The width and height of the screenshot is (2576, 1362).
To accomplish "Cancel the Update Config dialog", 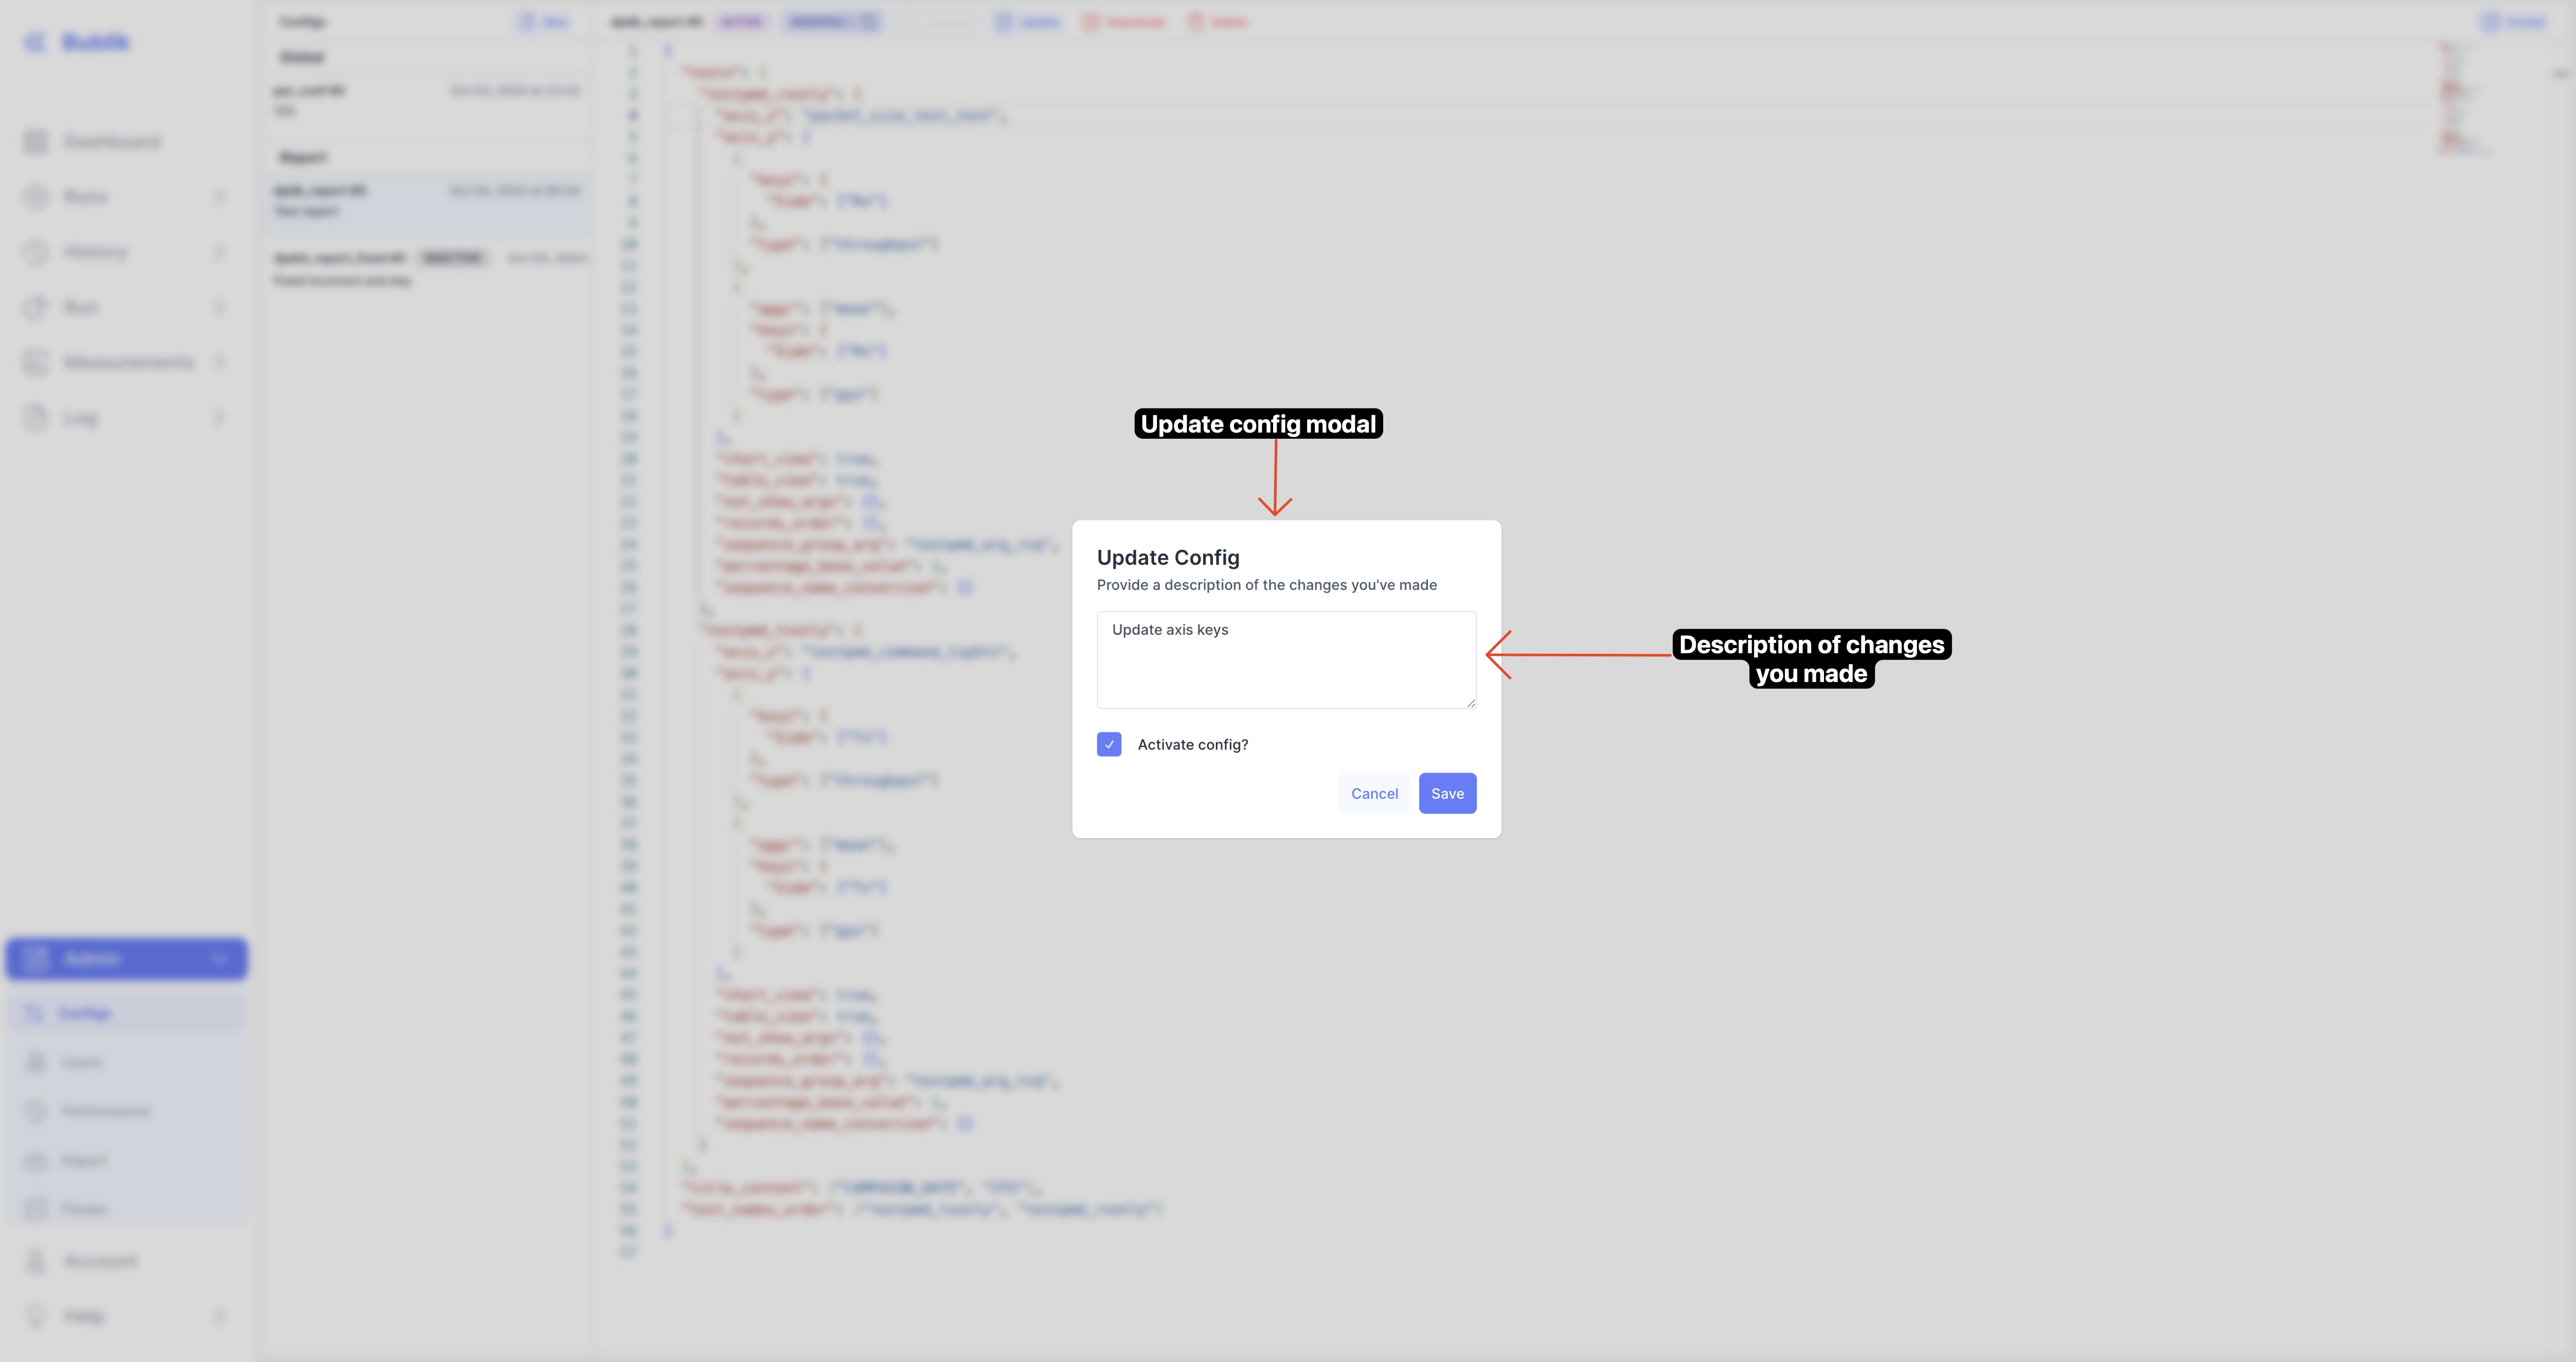I will click(1374, 793).
